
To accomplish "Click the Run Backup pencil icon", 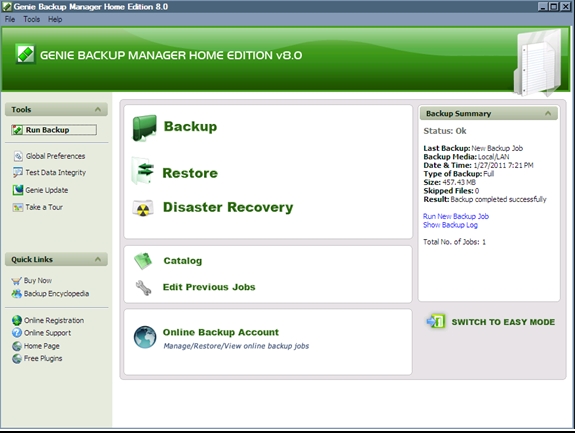I will point(17,130).
